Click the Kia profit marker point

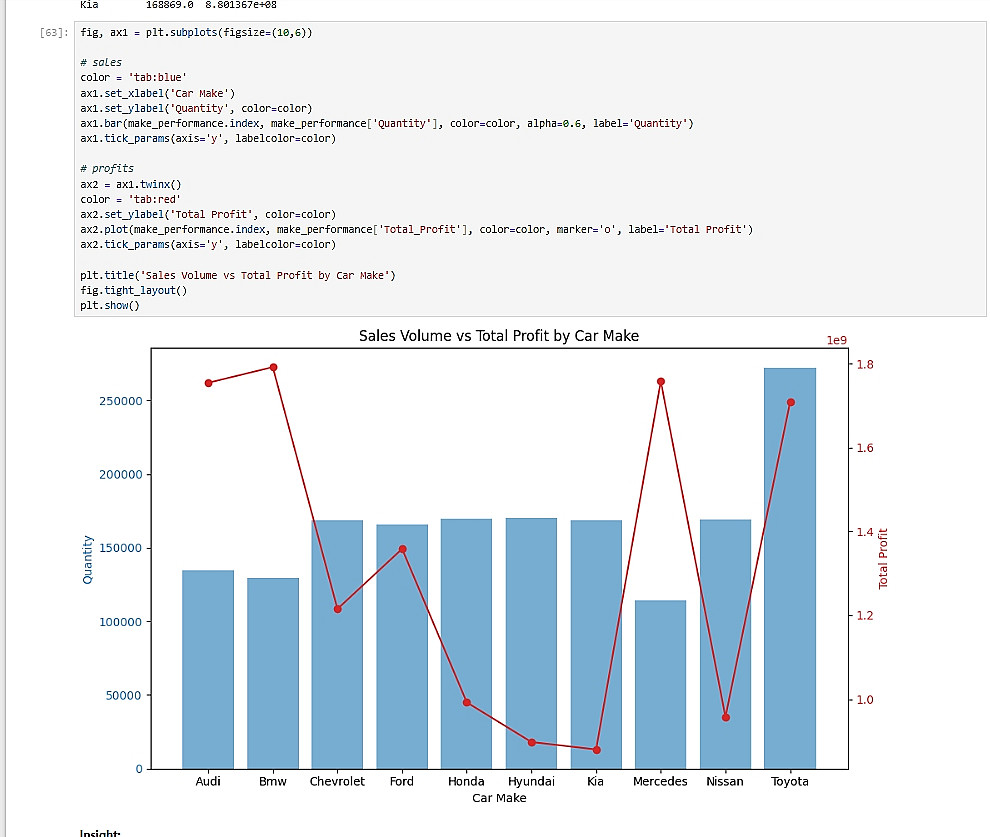597,750
